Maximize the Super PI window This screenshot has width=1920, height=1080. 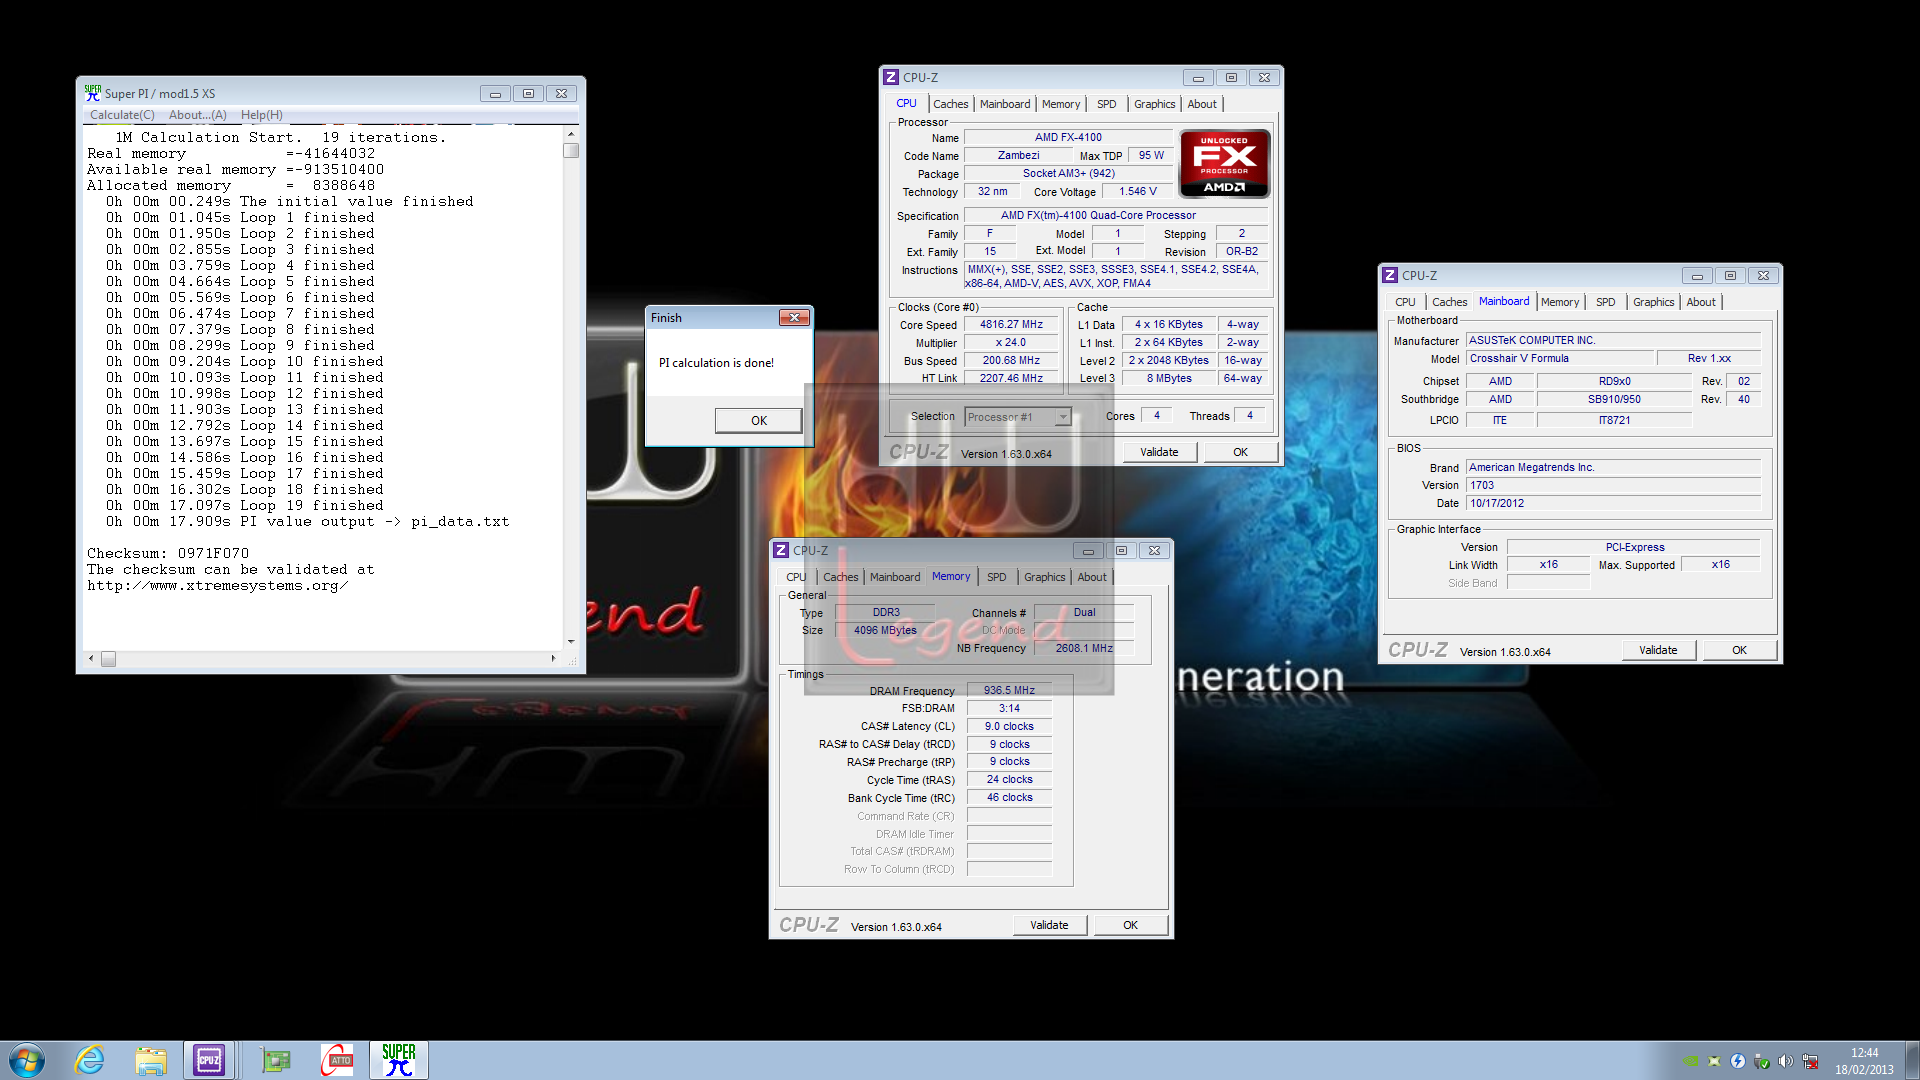(x=528, y=93)
